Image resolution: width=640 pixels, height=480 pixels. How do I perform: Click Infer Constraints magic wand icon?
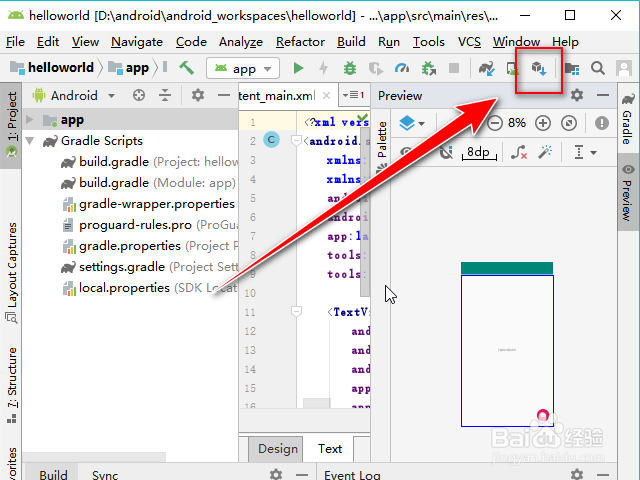(545, 153)
